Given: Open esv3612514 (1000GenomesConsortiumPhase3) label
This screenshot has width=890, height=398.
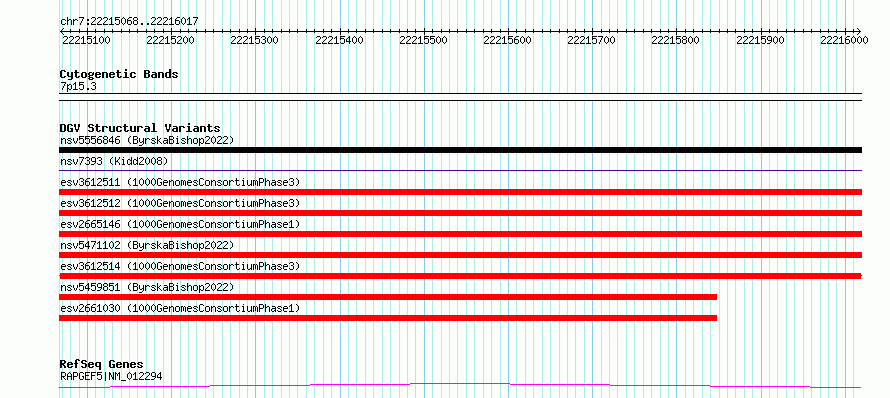Looking at the screenshot, I should 180,266.
